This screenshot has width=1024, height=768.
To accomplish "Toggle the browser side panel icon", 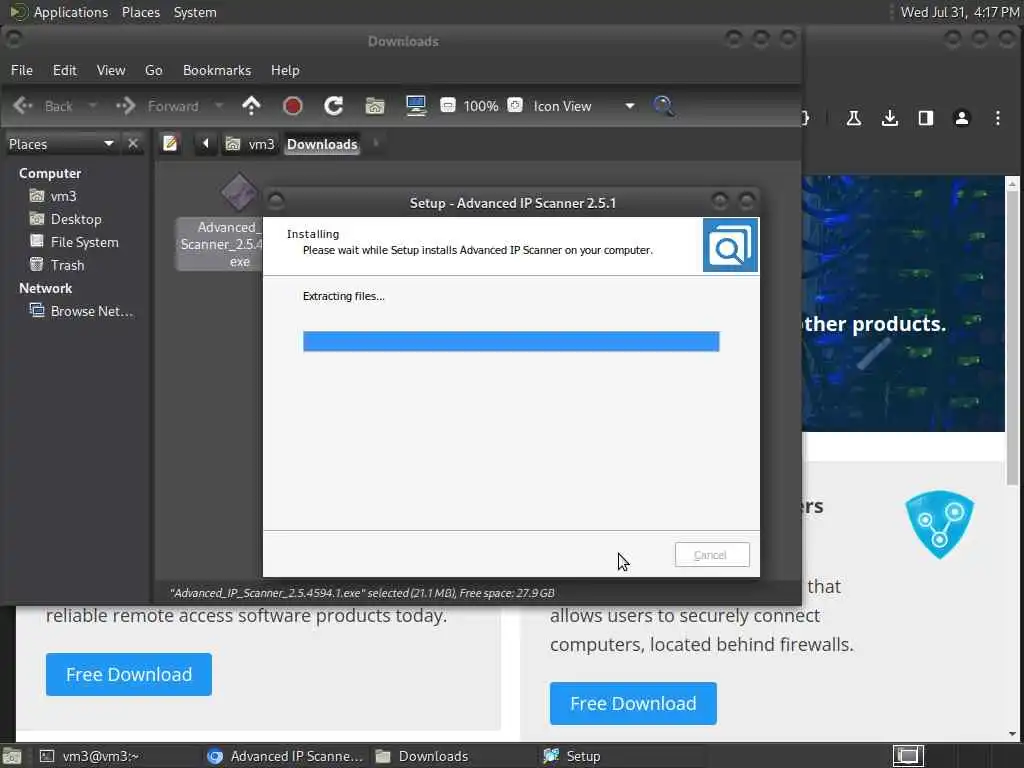I will pos(925,118).
